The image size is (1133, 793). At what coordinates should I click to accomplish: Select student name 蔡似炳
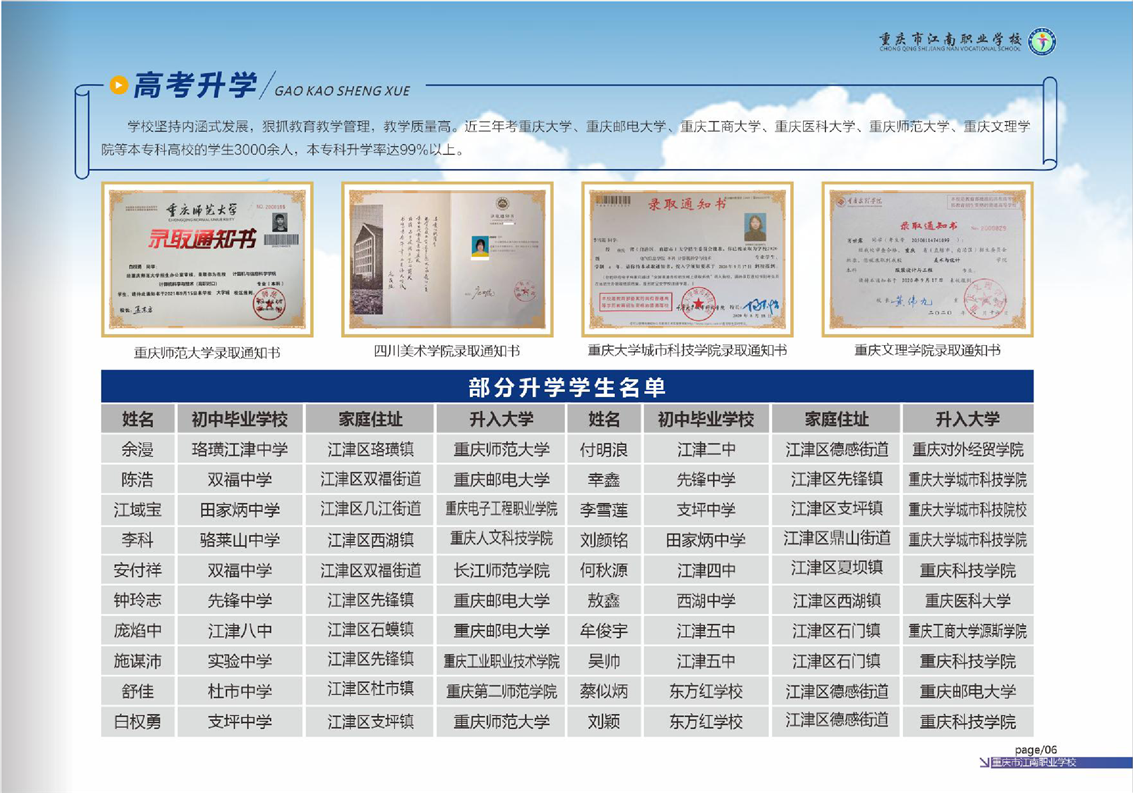(x=604, y=691)
